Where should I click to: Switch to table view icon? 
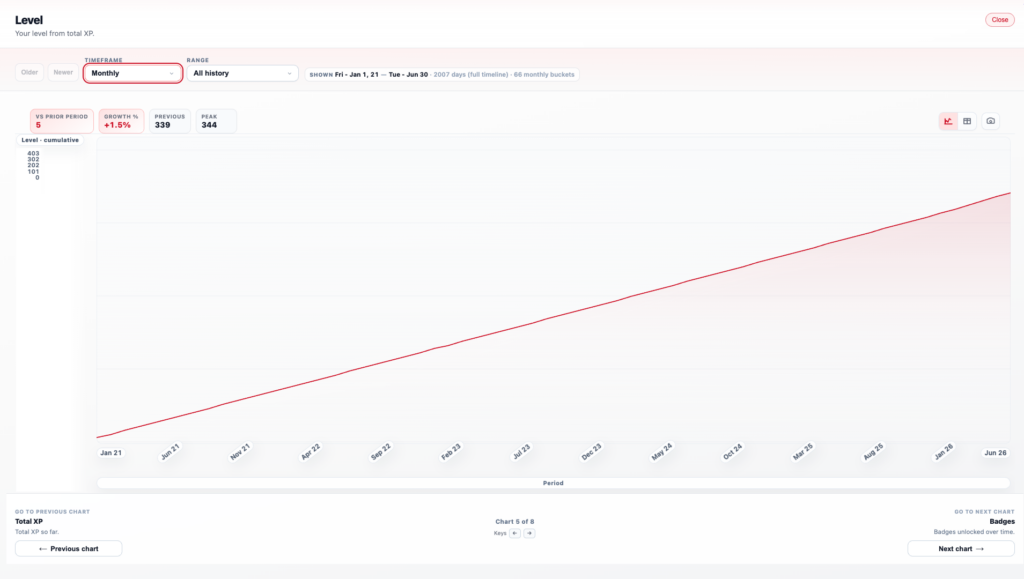pos(967,121)
